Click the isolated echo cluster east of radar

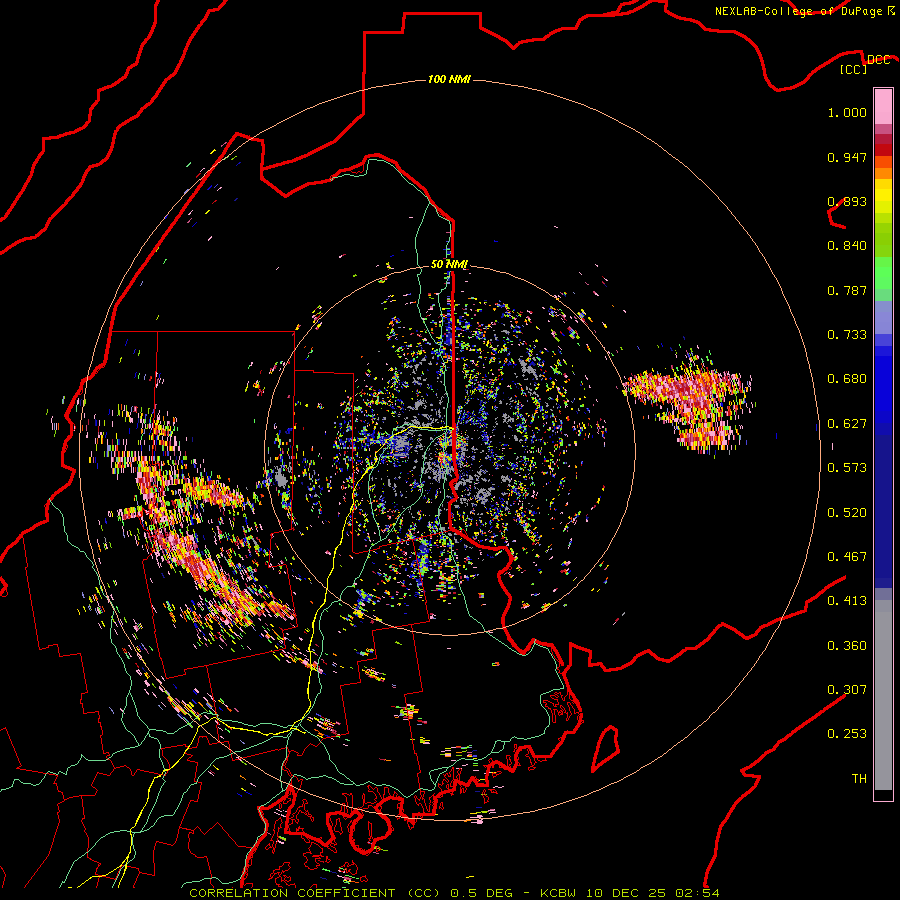point(689,402)
